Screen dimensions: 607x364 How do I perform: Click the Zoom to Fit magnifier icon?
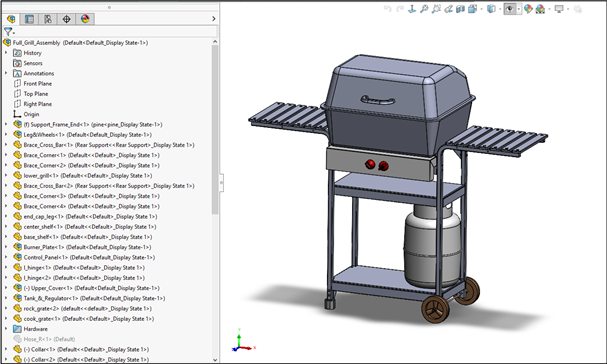[x=424, y=9]
